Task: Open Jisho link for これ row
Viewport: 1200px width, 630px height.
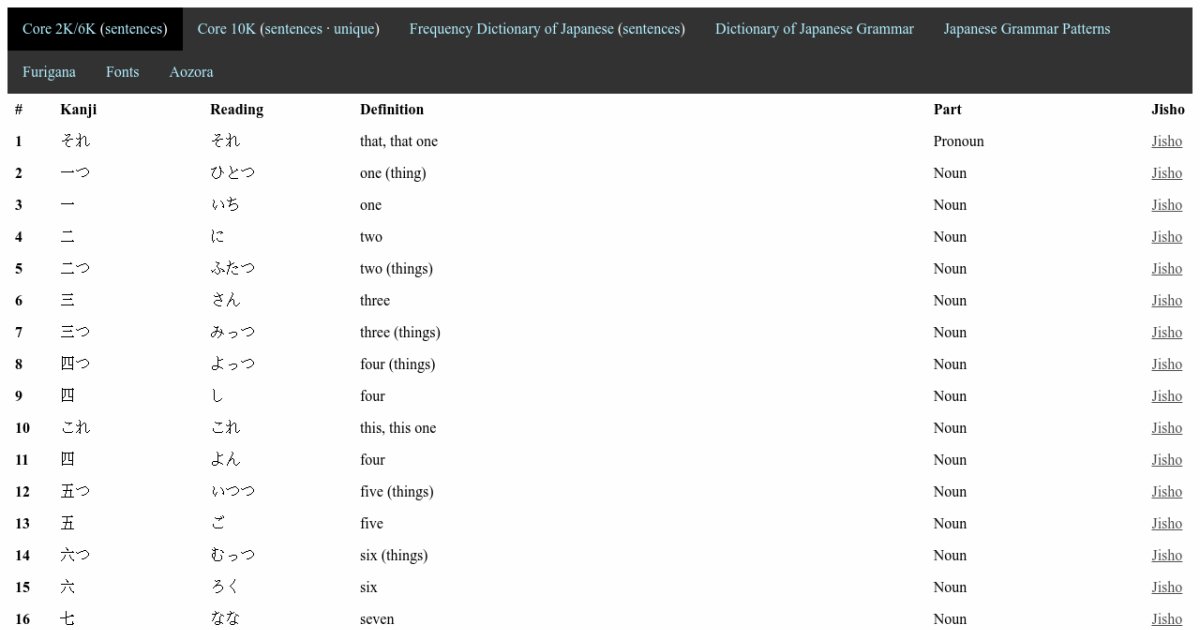Action: pos(1166,428)
